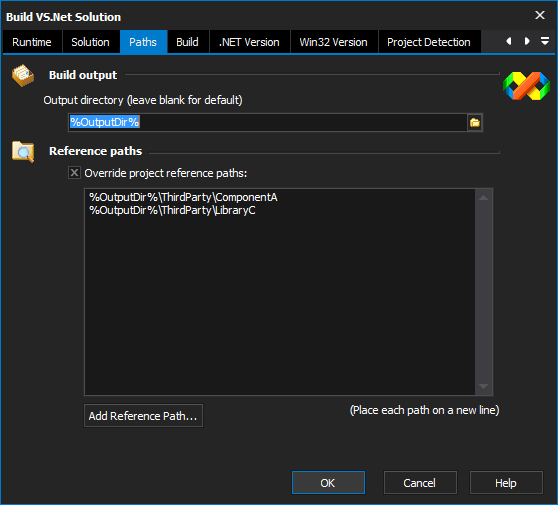The image size is (558, 505).
Task: Switch to the Solution tab
Action: click(90, 42)
